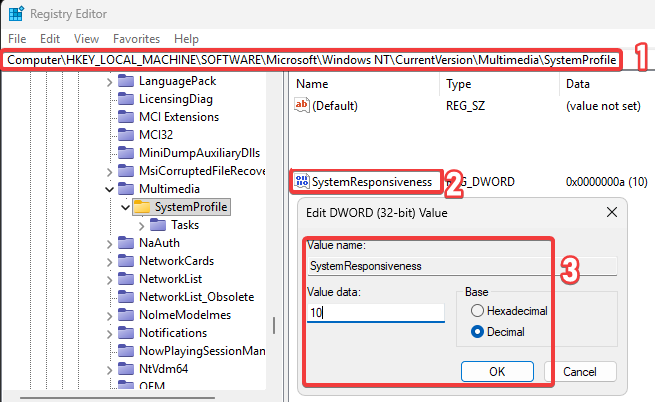
Task: Expand the NetworkCards key
Action: 109,262
